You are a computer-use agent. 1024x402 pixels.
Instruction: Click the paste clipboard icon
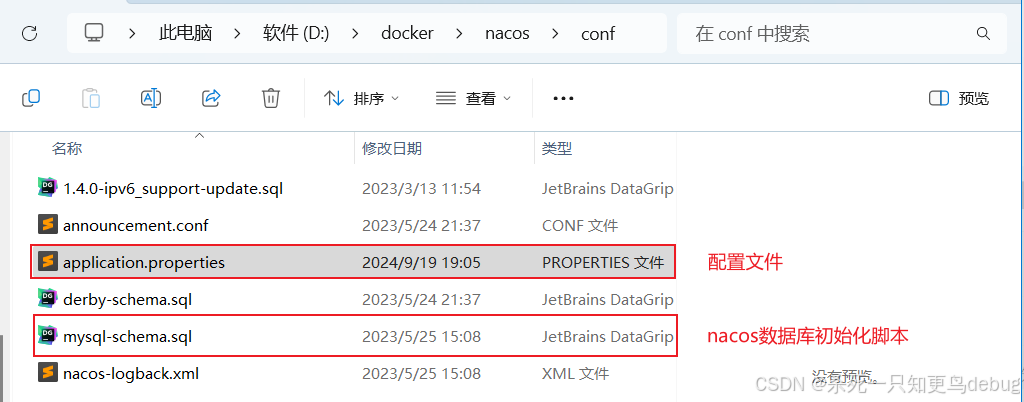tap(91, 99)
